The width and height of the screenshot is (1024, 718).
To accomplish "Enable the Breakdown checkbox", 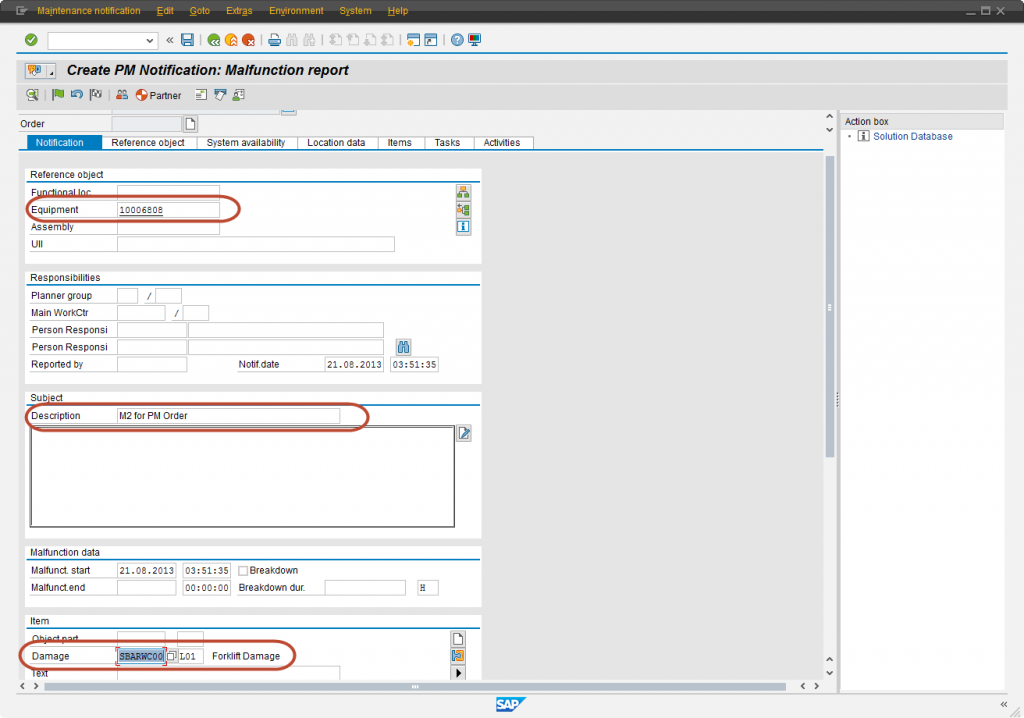I will coord(243,571).
